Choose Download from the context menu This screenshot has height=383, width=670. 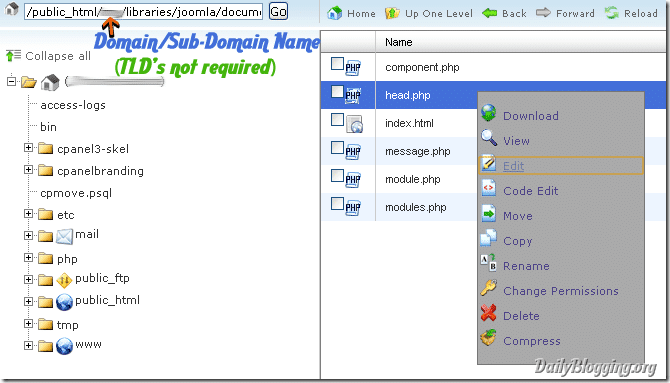pyautogui.click(x=531, y=116)
